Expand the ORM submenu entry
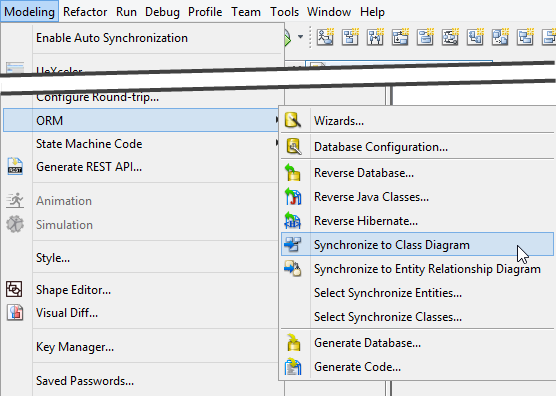This screenshot has height=396, width=556. 141,121
